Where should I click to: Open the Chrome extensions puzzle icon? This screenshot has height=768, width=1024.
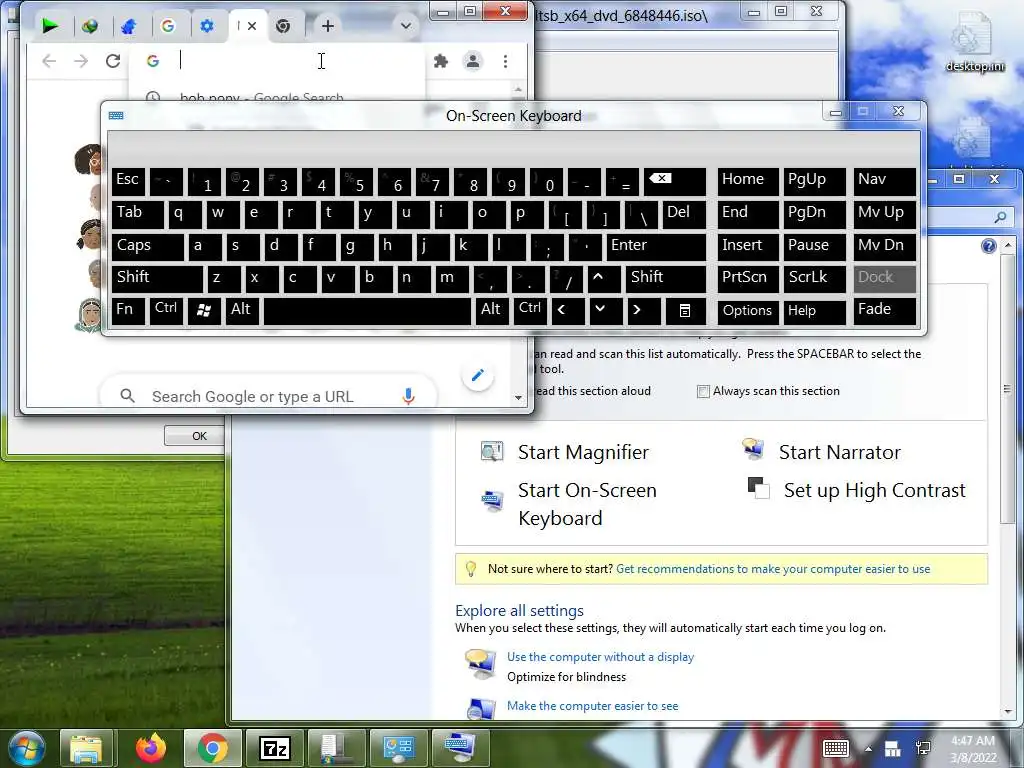[x=441, y=61]
